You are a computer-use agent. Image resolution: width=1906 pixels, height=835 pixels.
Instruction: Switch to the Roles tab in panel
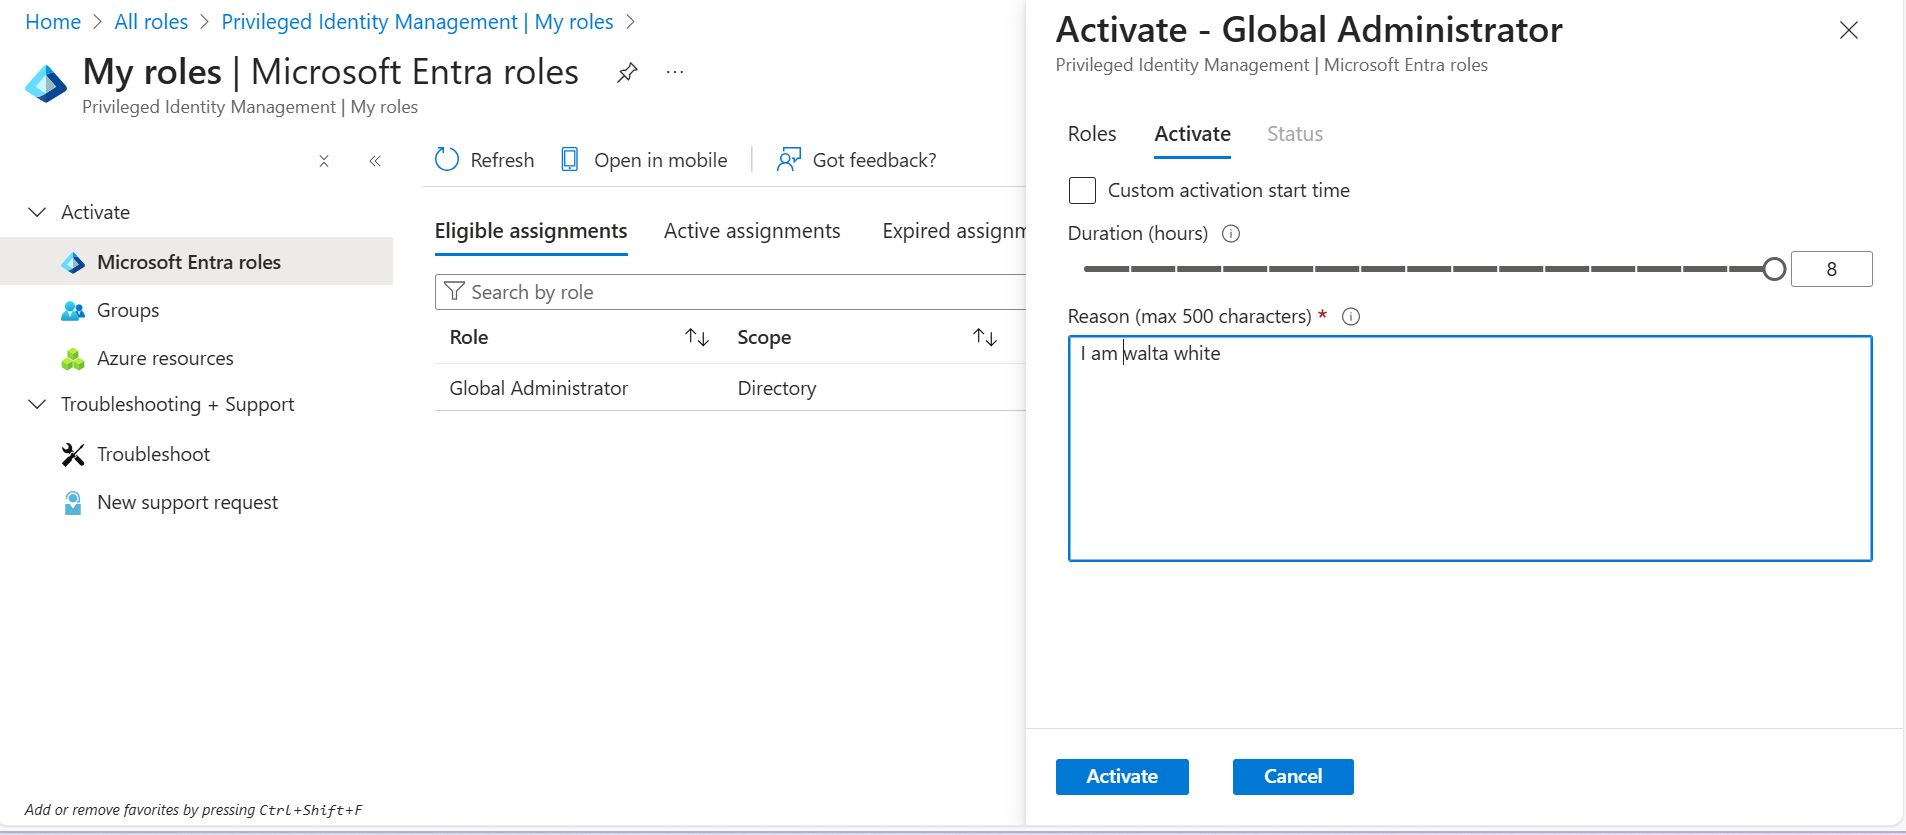(1092, 134)
